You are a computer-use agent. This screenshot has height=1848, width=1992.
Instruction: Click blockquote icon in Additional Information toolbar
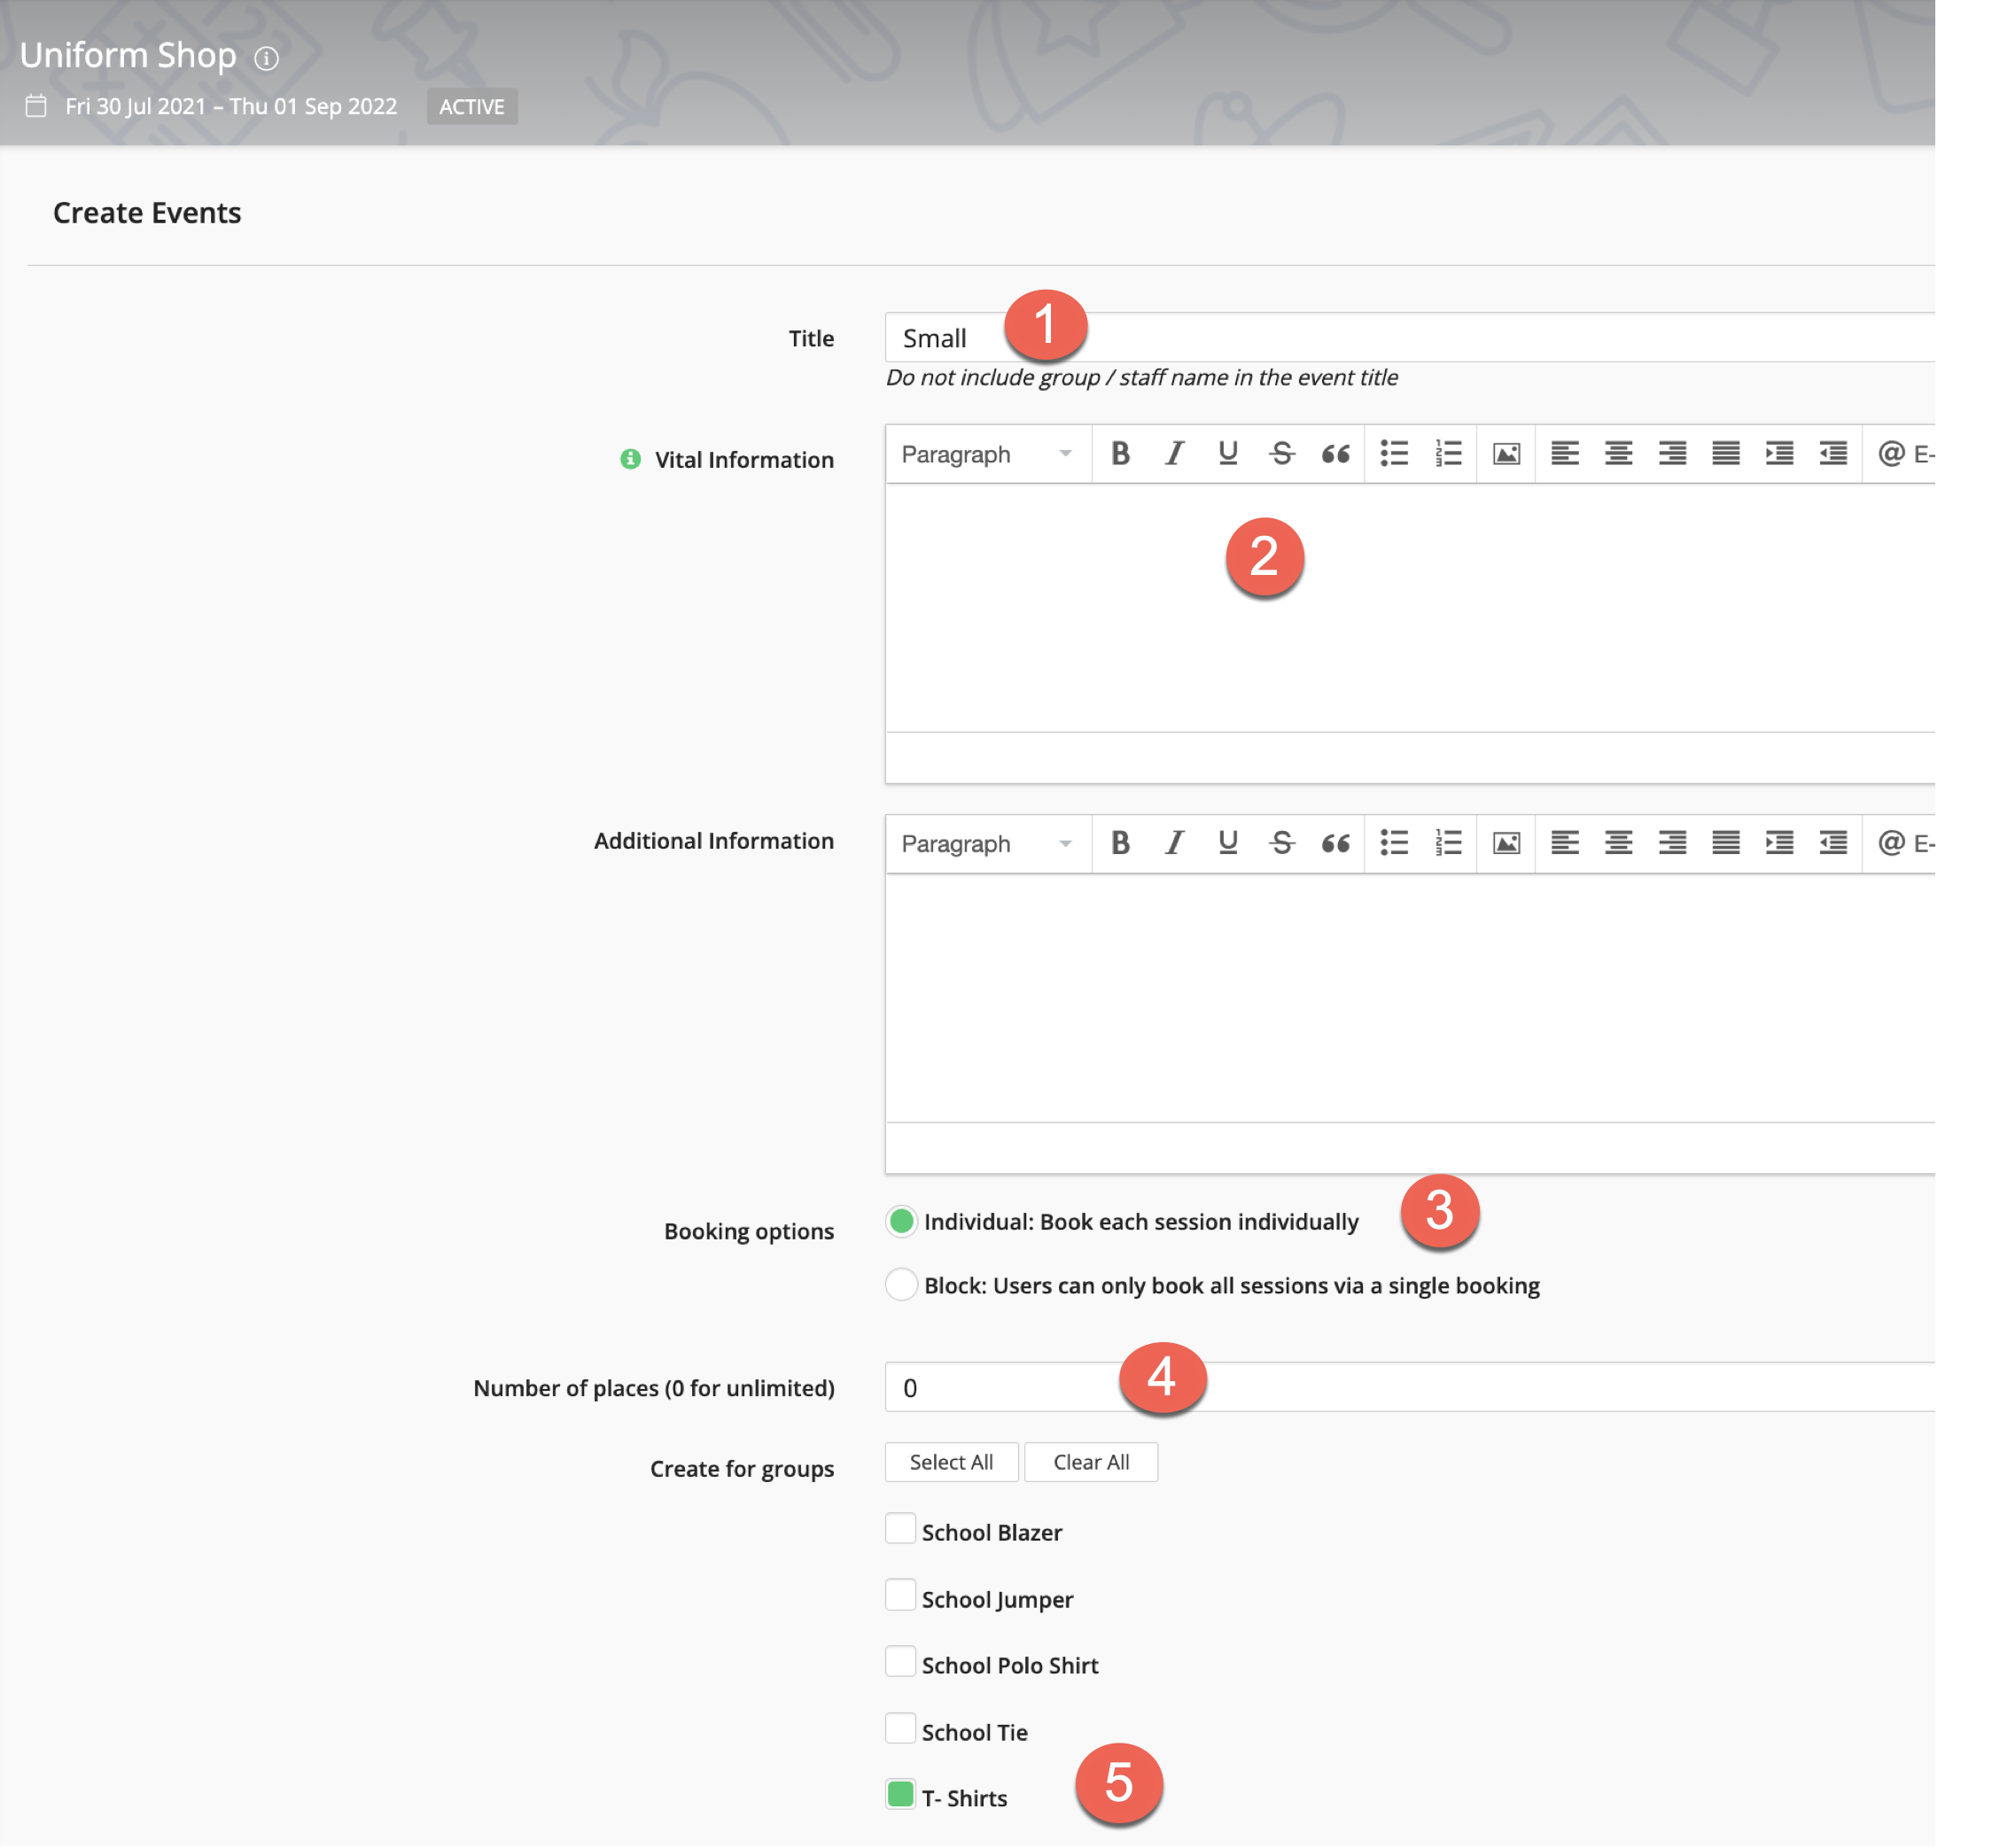pos(1335,843)
